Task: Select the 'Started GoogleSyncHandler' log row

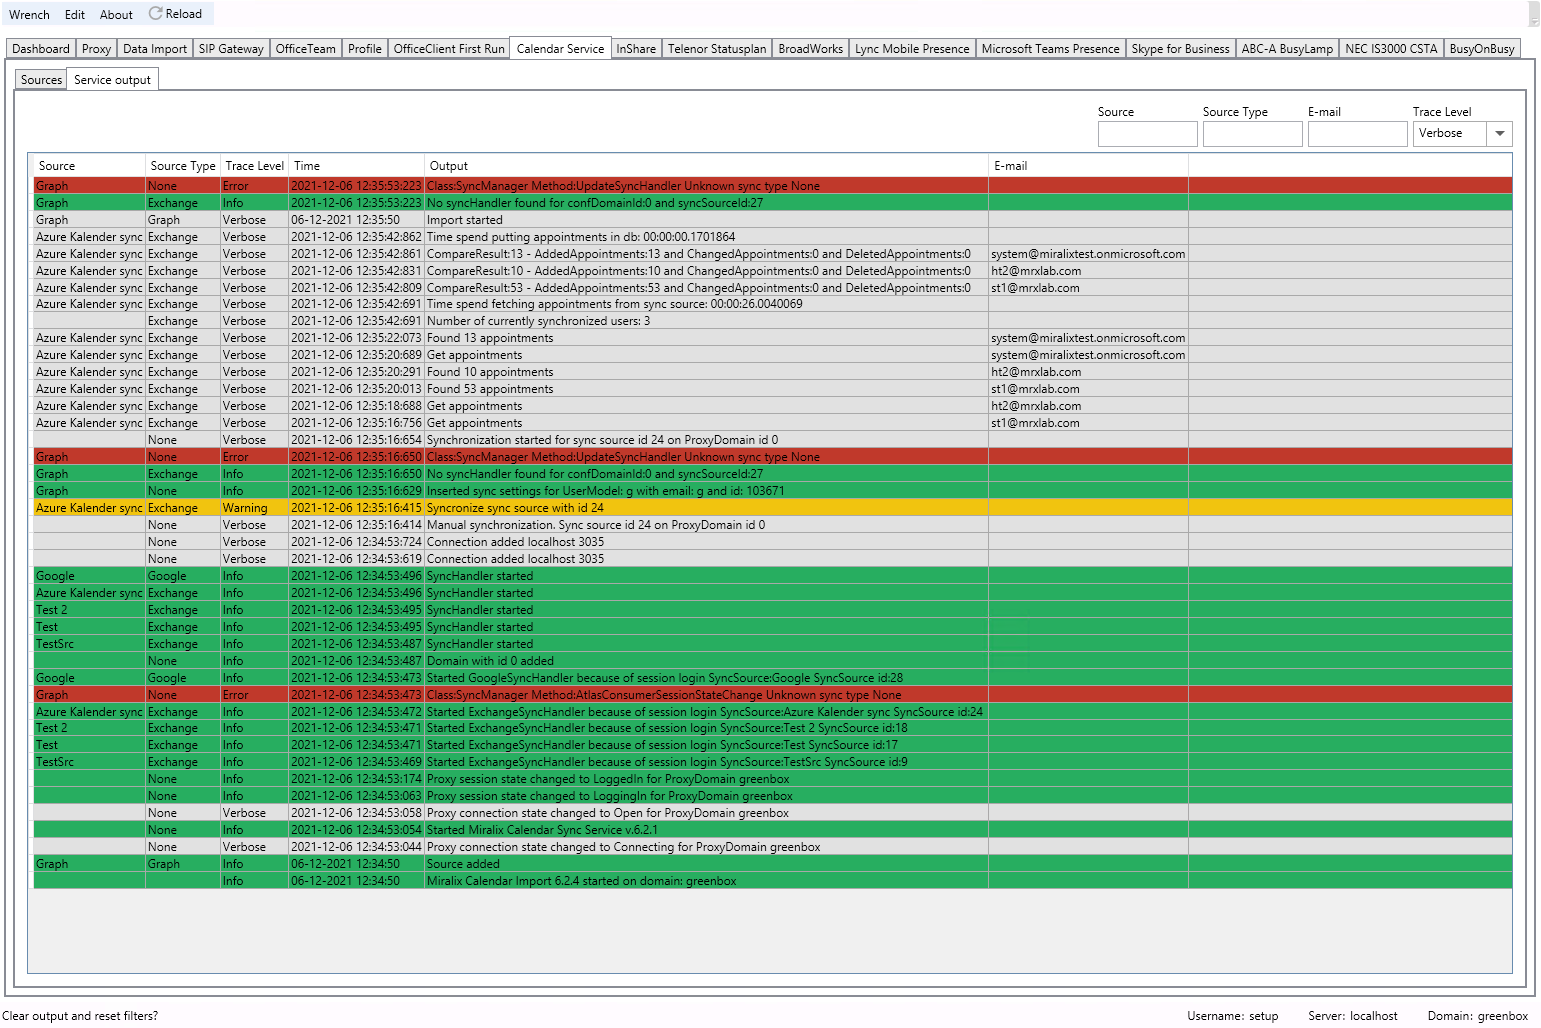Action: [x=772, y=678]
